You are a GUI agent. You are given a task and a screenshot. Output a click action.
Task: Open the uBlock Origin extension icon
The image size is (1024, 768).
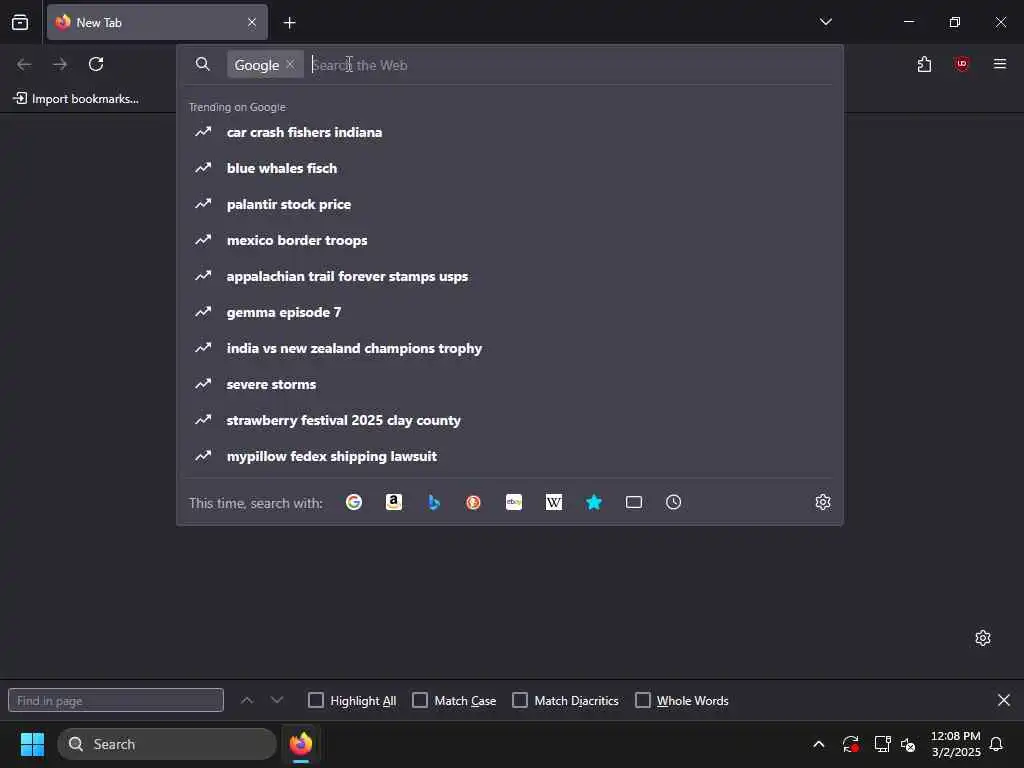pos(961,64)
